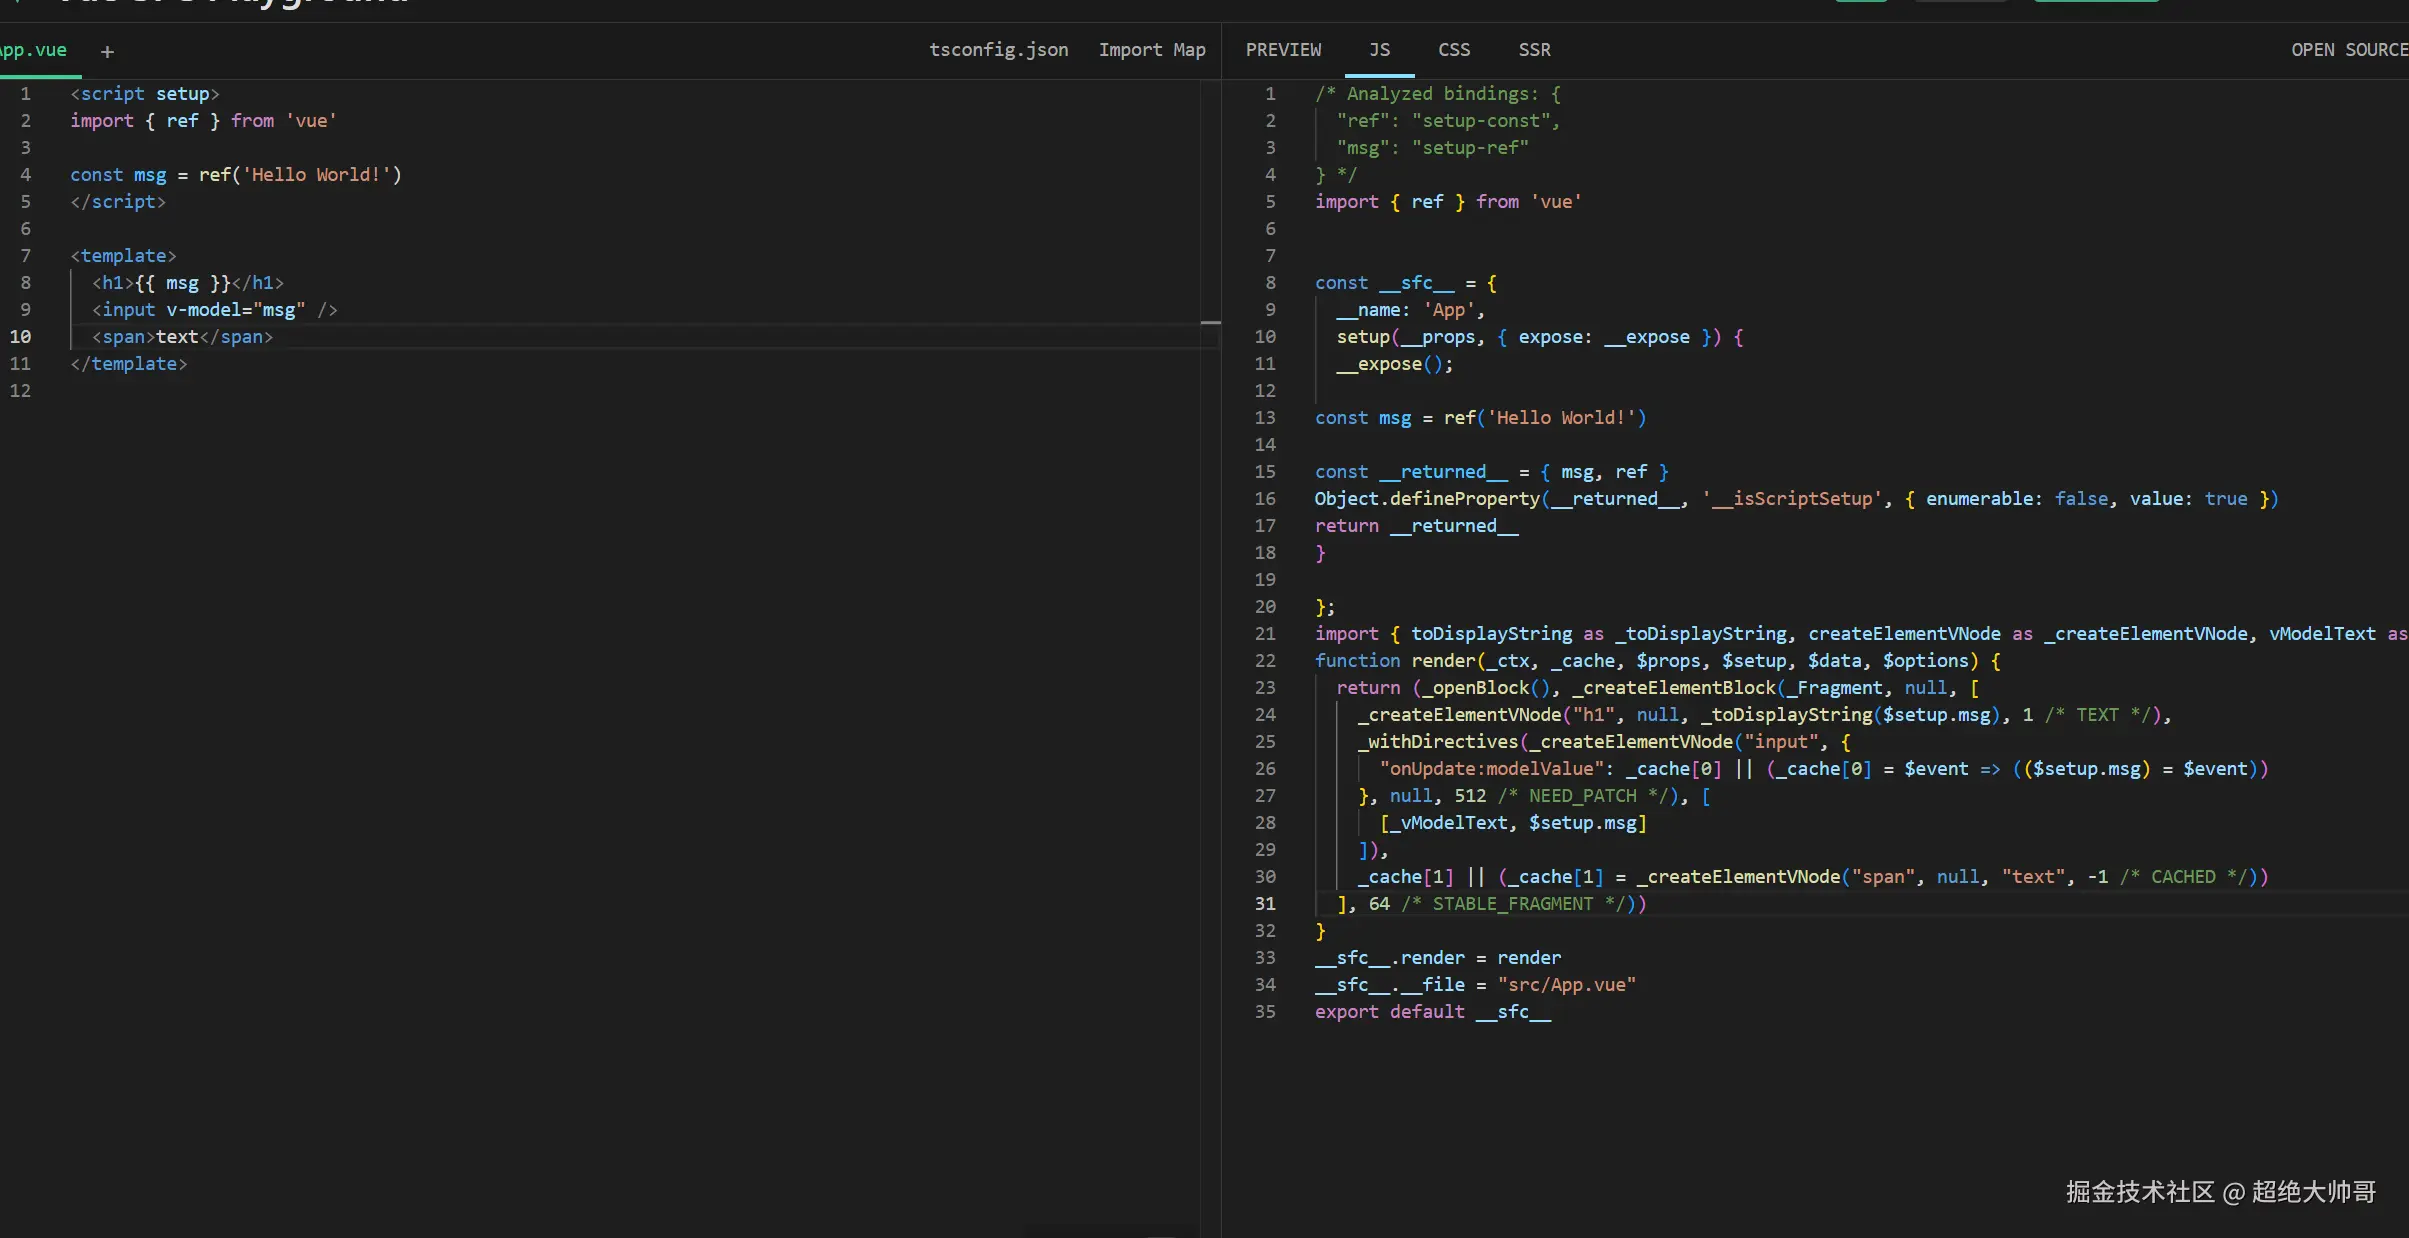Select the App.vue file tab
This screenshot has height=1238, width=2409.
coord(35,50)
